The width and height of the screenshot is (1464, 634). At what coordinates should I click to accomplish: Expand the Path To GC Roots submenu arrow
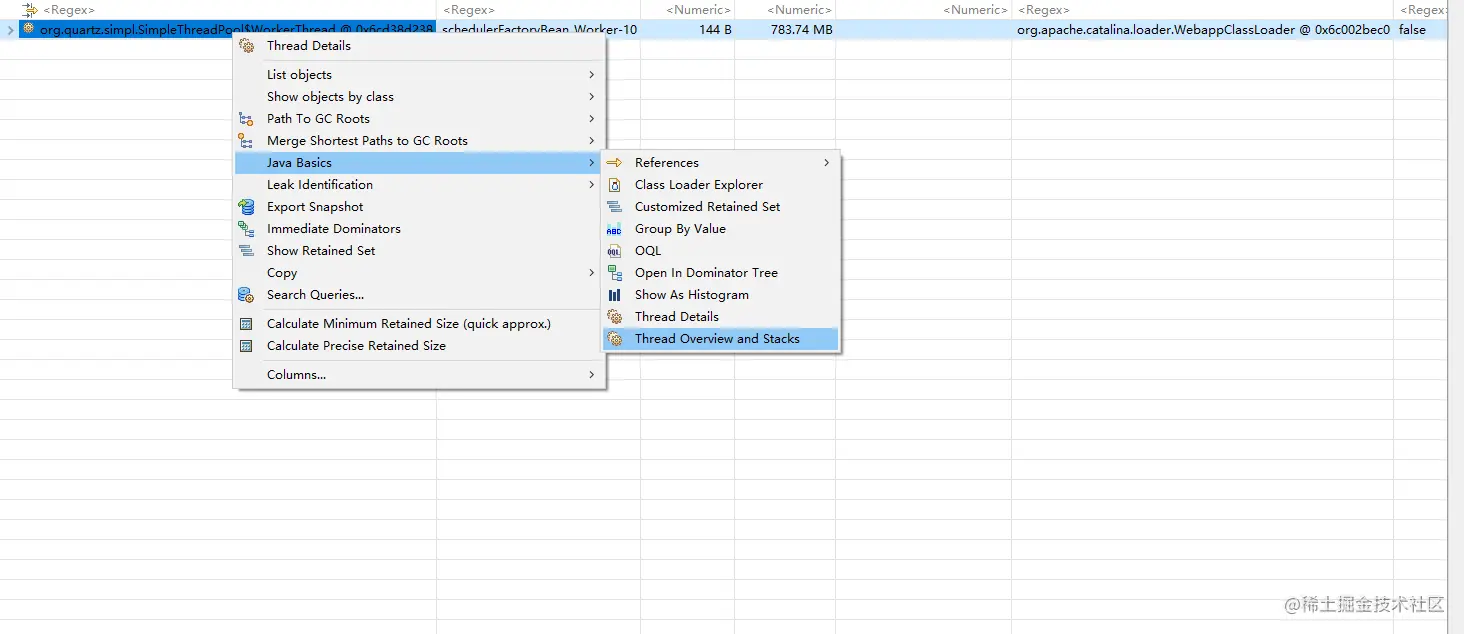592,119
